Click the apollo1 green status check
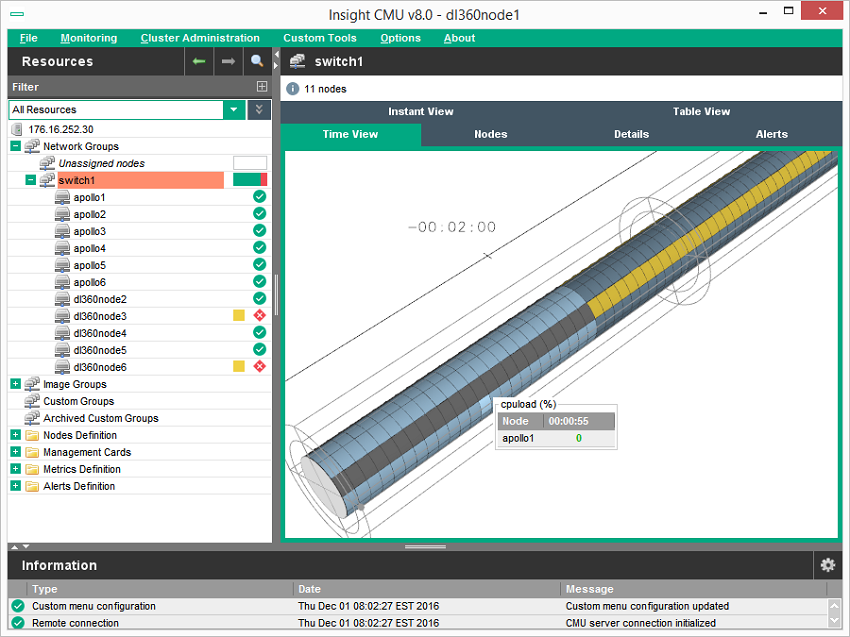The image size is (850, 637). [x=260, y=197]
